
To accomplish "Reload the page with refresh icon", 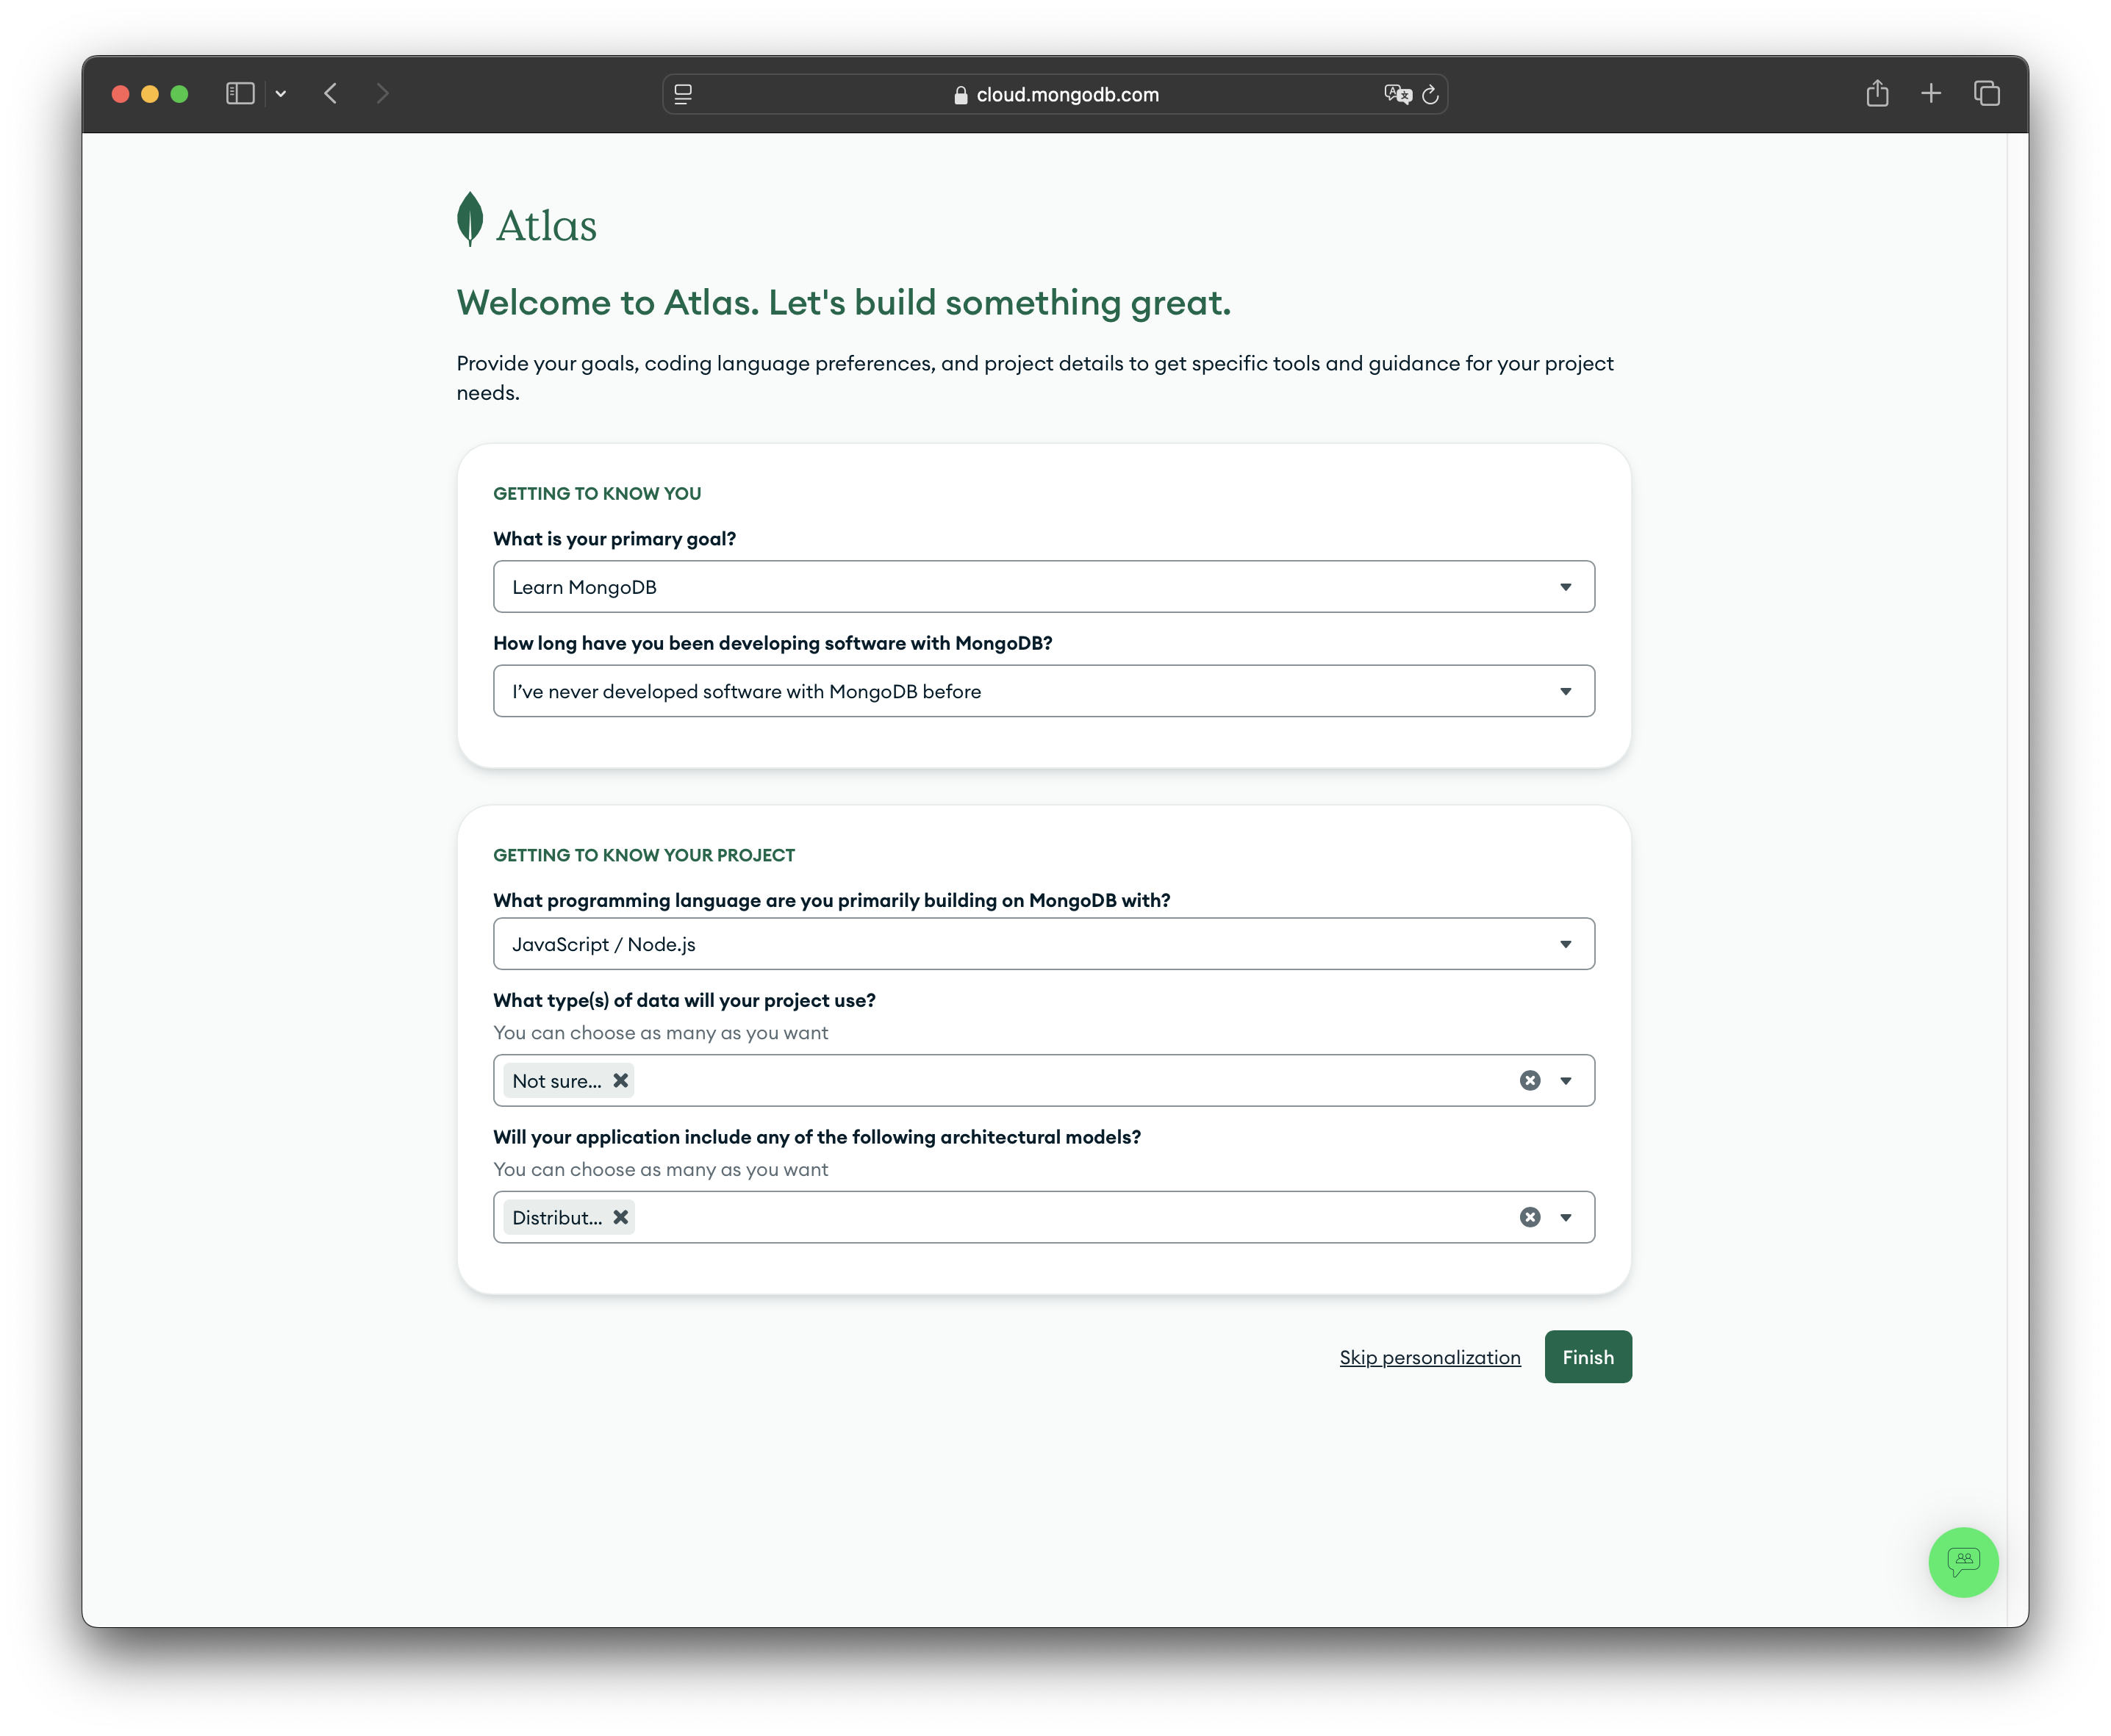I will 1430,94.
